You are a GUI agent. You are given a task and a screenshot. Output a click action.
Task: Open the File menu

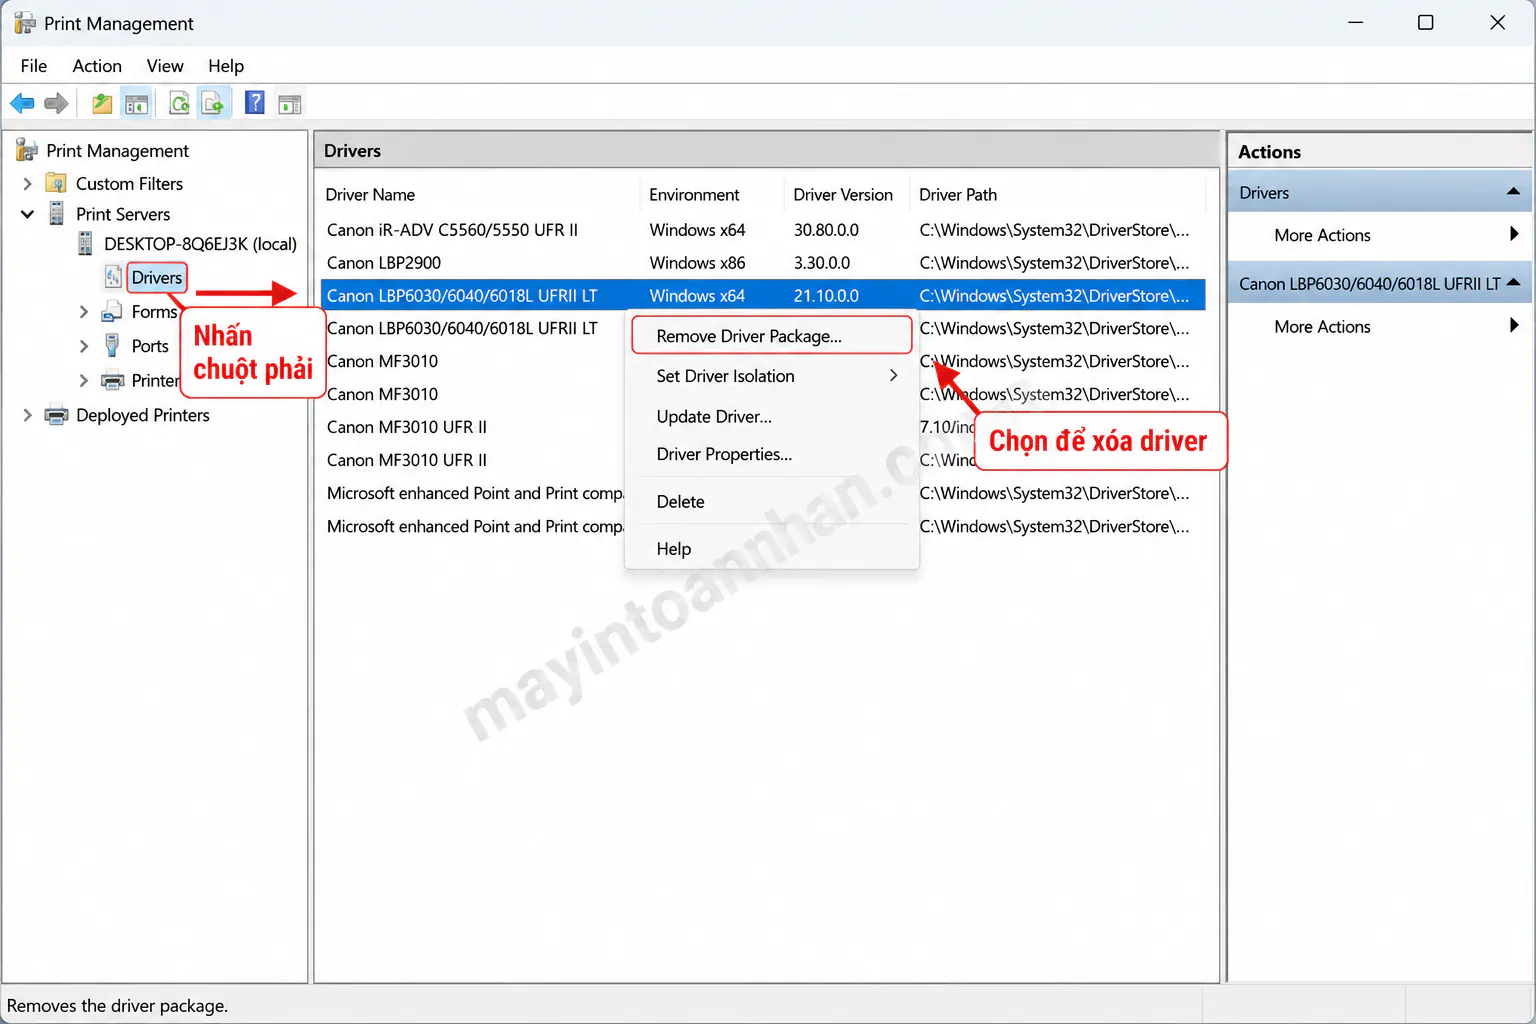34,65
